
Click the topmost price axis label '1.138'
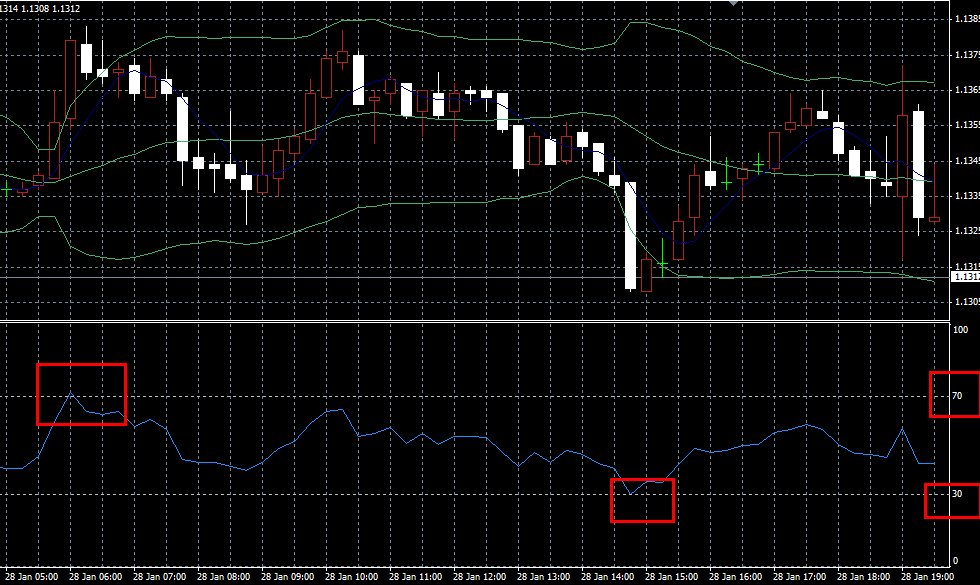click(x=966, y=19)
